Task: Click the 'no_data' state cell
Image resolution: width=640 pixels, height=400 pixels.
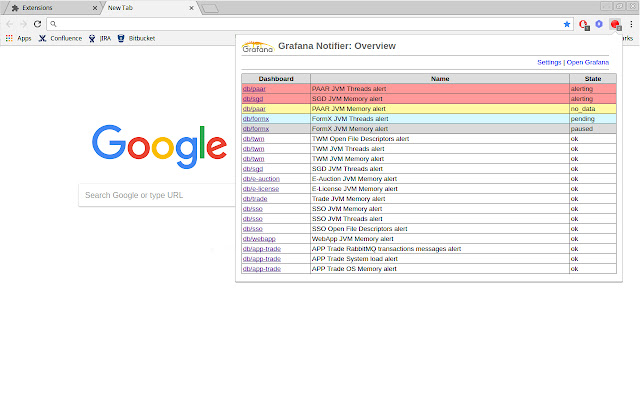Action: (x=593, y=109)
